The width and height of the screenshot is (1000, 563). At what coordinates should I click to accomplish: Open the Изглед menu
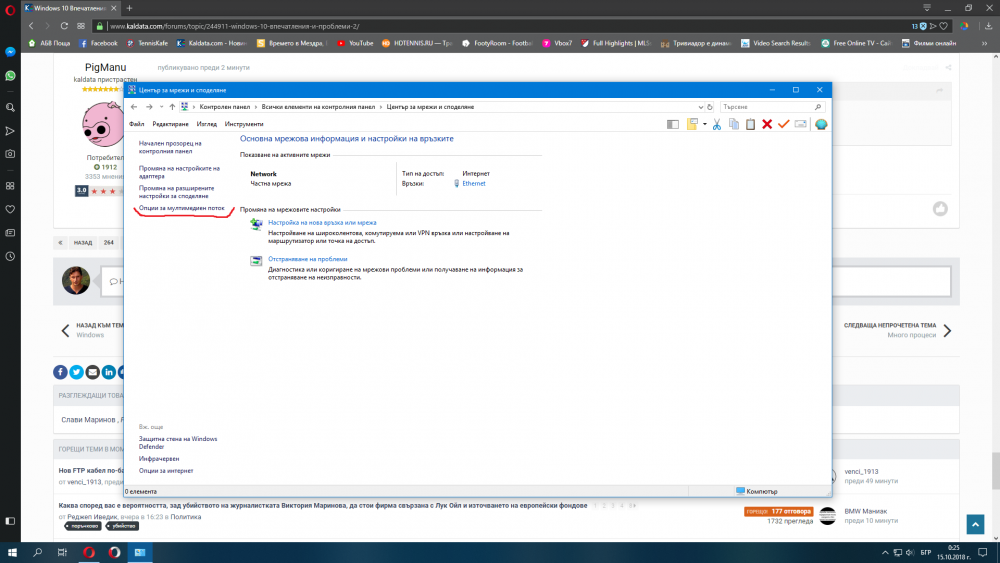[207, 124]
